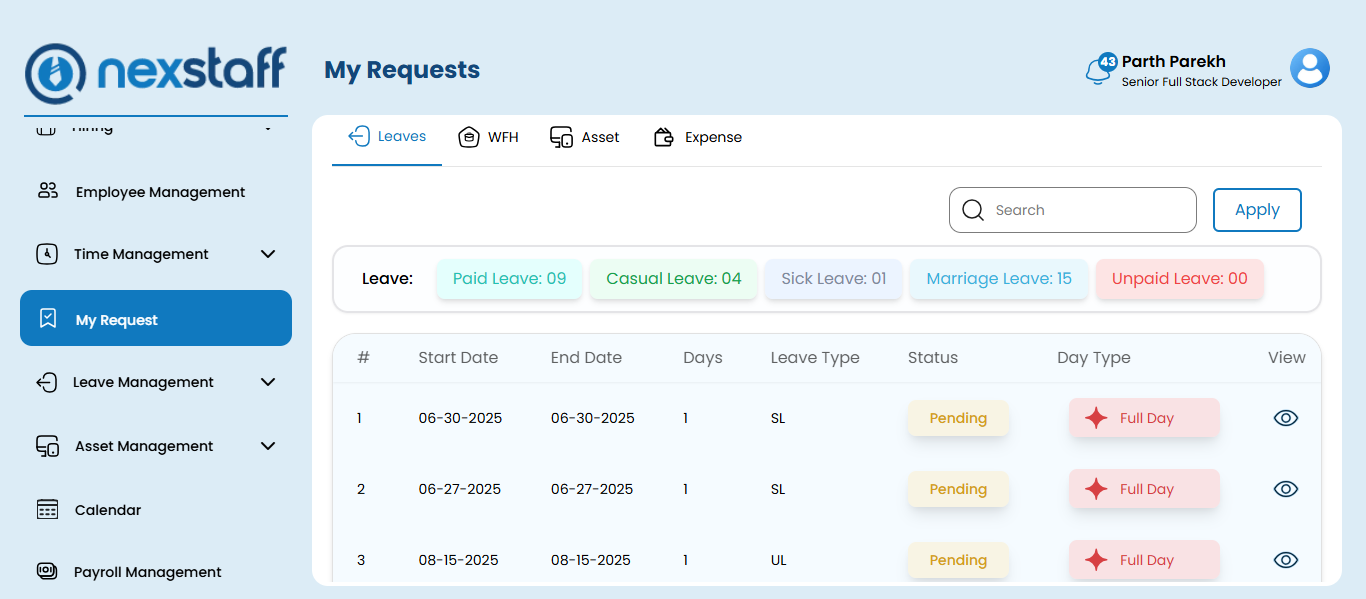This screenshot has width=1366, height=599.
Task: Click the star icon in row 3 Full Day
Action: [1096, 560]
